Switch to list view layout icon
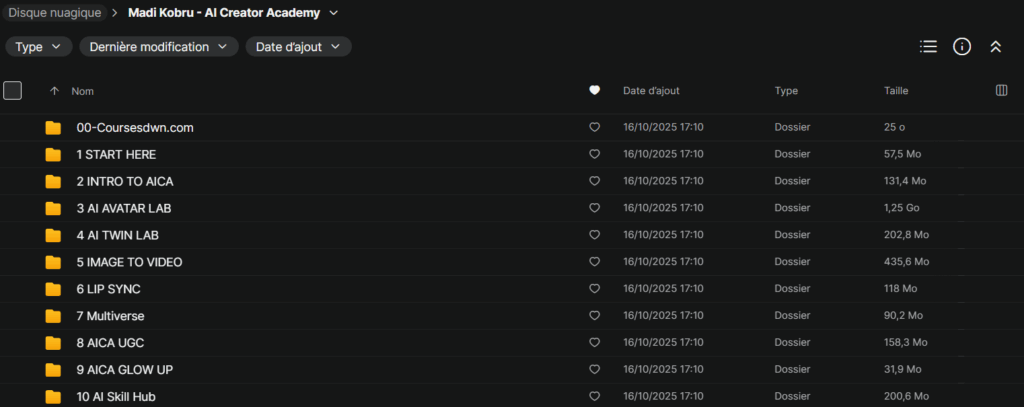 click(x=928, y=47)
